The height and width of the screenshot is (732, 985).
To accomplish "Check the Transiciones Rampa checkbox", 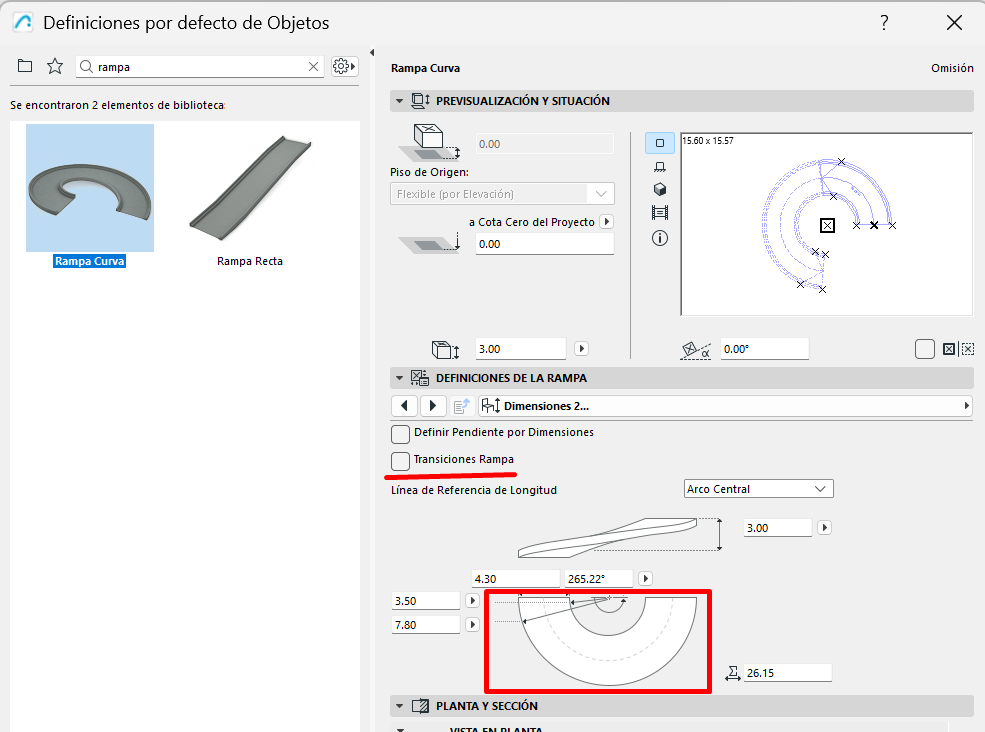I will coord(400,460).
